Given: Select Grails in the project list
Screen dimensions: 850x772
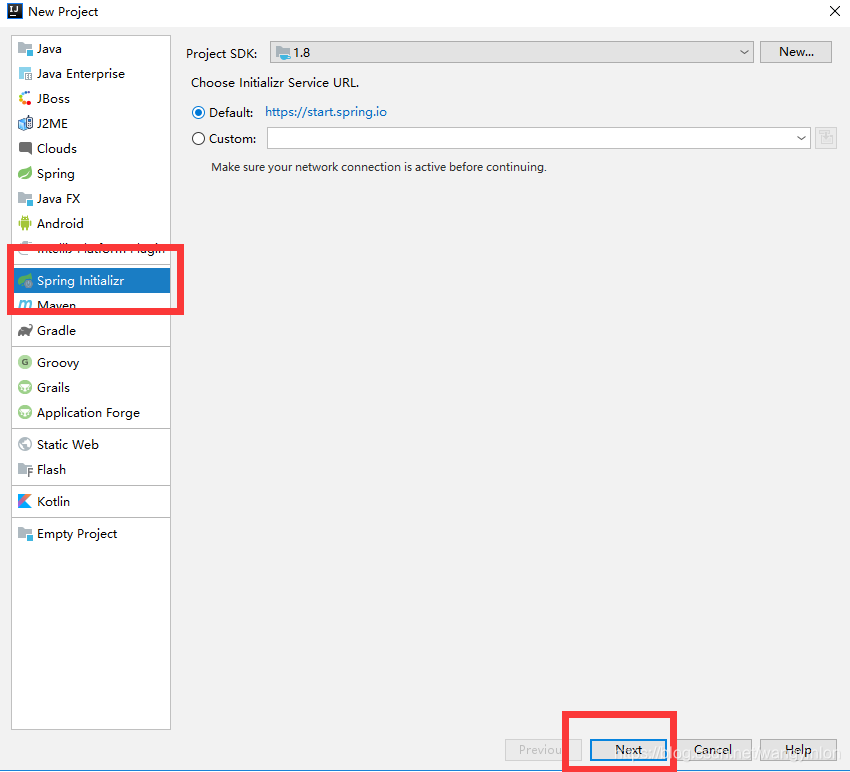Looking at the screenshot, I should pyautogui.click(x=91, y=387).
